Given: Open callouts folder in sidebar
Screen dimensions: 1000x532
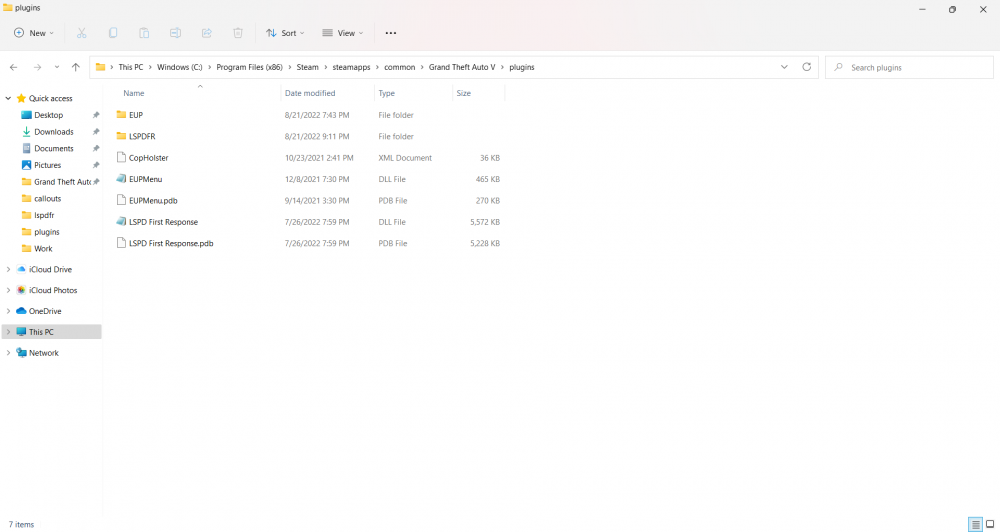Looking at the screenshot, I should (47, 198).
